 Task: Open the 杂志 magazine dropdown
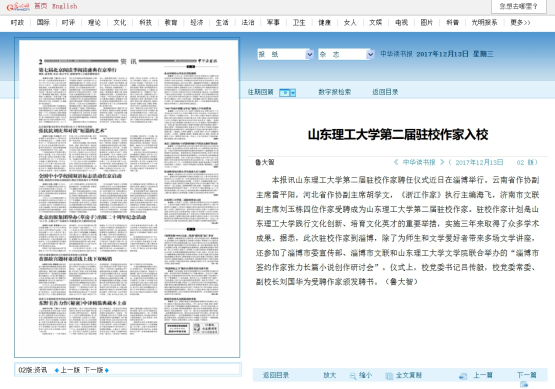(x=346, y=54)
